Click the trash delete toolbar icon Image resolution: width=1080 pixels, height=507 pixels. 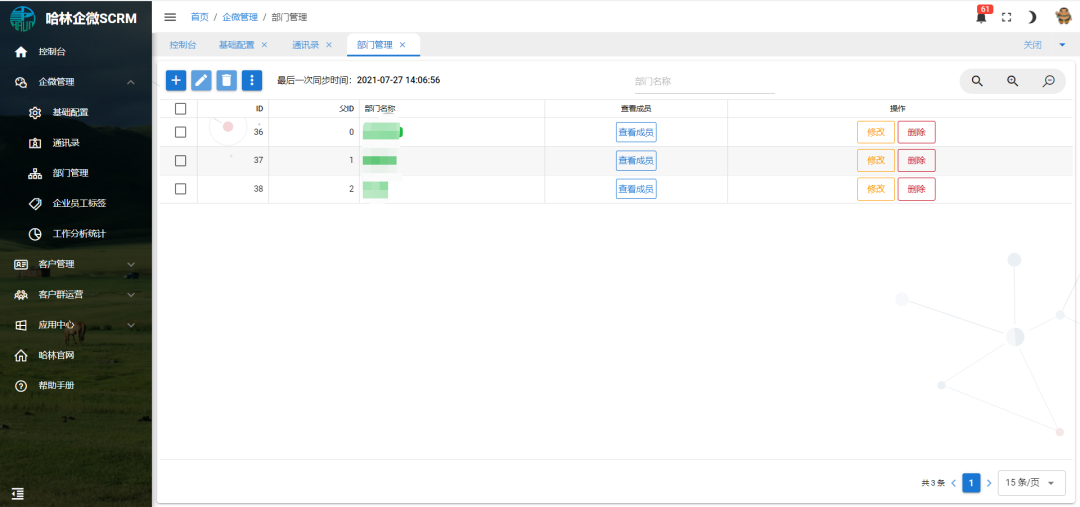tap(227, 80)
